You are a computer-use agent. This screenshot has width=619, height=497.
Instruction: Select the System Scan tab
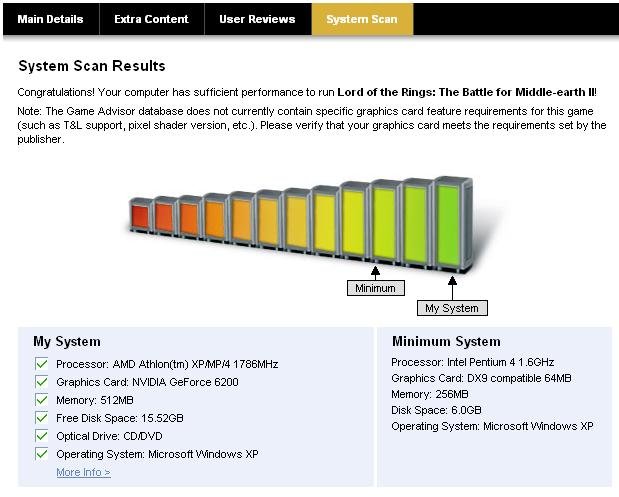click(362, 19)
